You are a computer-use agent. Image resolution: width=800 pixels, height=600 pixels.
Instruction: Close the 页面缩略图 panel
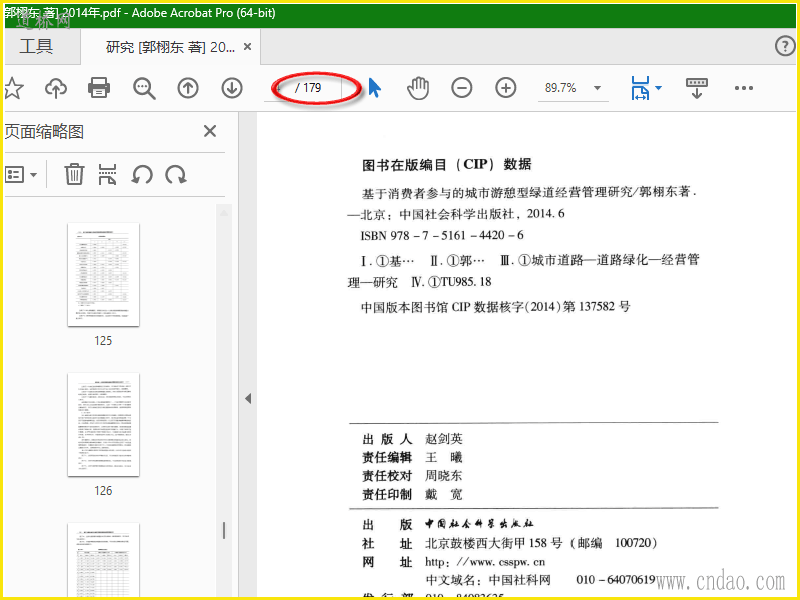tap(210, 132)
